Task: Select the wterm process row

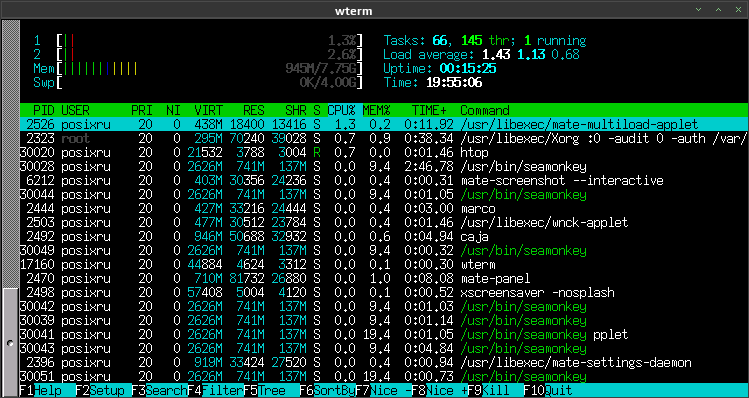Action: pyautogui.click(x=384, y=264)
